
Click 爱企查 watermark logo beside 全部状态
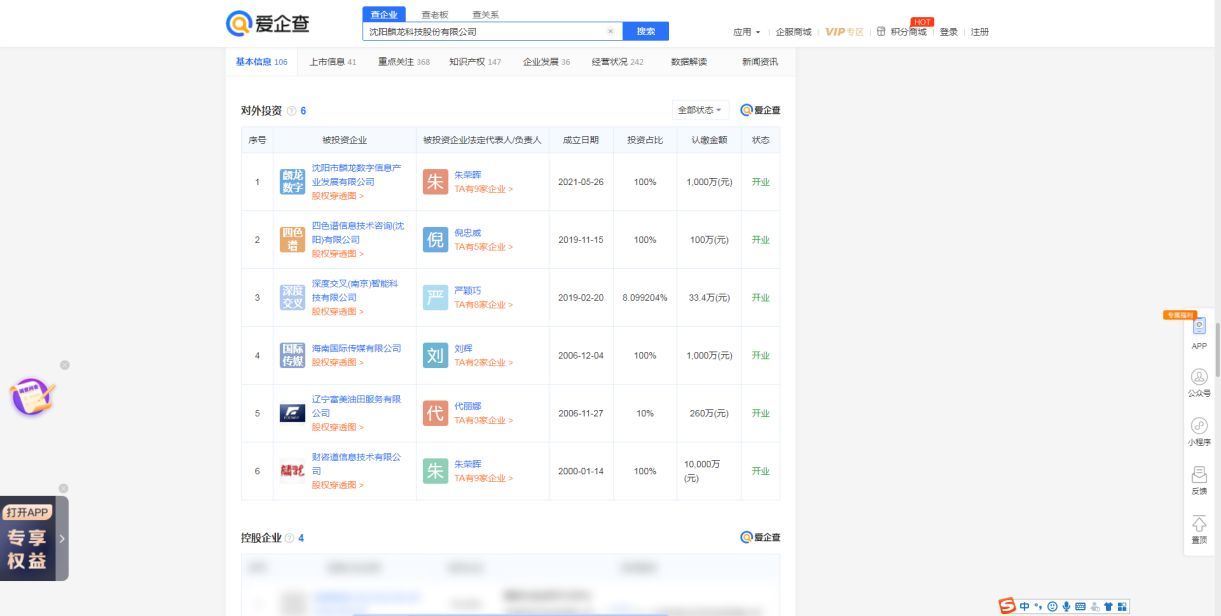pos(760,110)
